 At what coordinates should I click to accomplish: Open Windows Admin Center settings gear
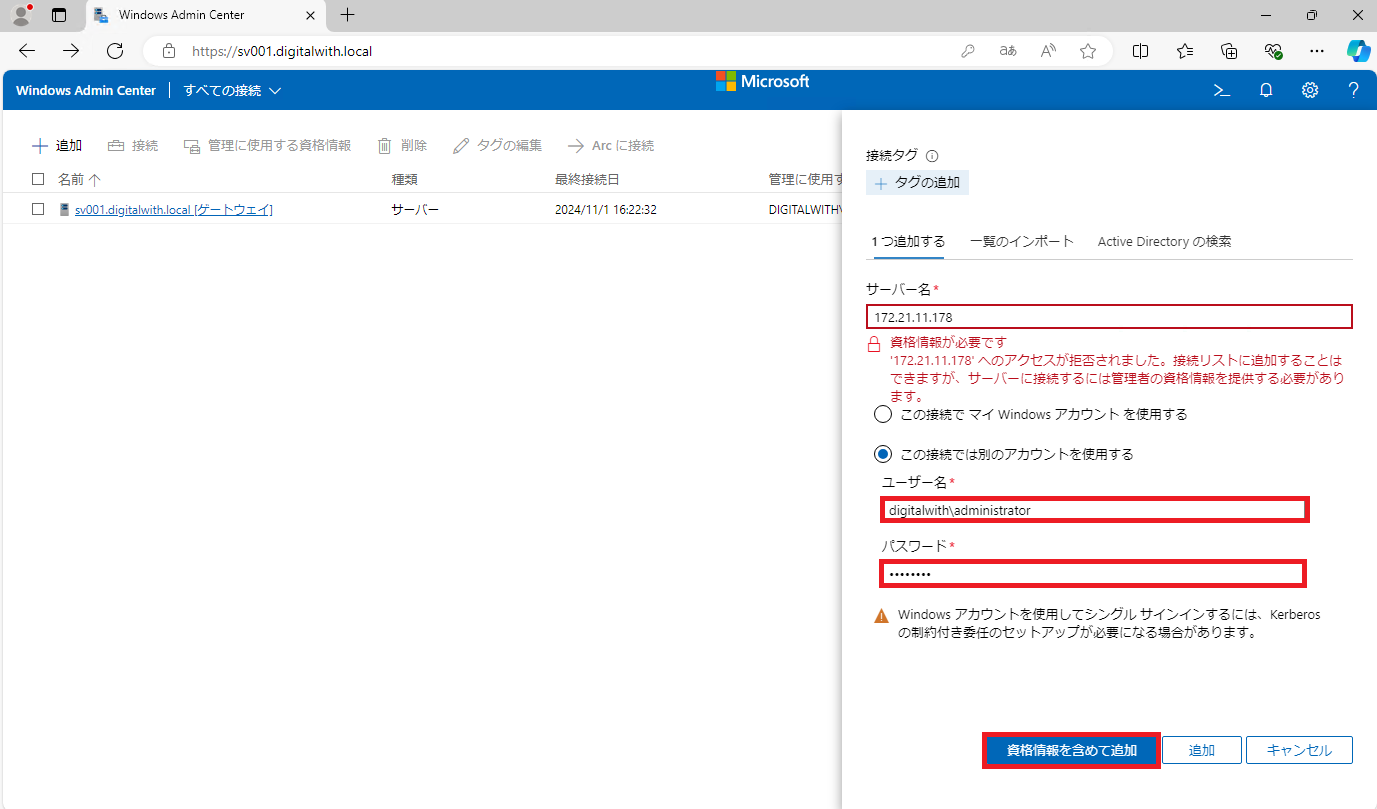coord(1310,90)
